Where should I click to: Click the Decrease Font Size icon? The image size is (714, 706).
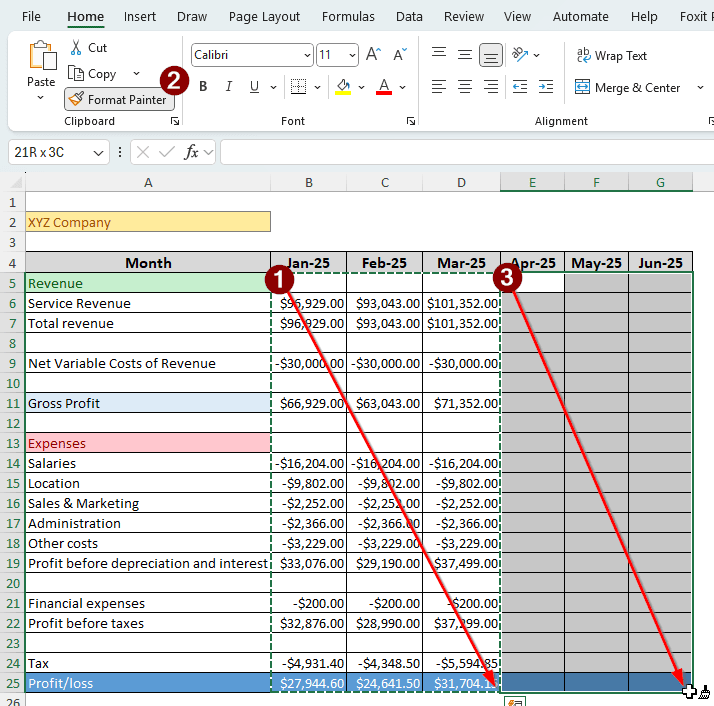tap(399, 55)
